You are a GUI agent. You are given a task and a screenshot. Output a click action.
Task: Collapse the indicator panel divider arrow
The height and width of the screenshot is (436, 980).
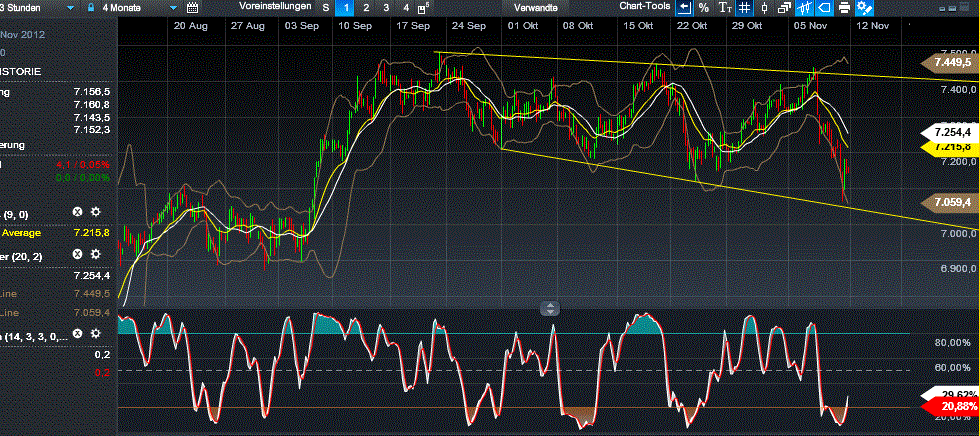click(548, 308)
